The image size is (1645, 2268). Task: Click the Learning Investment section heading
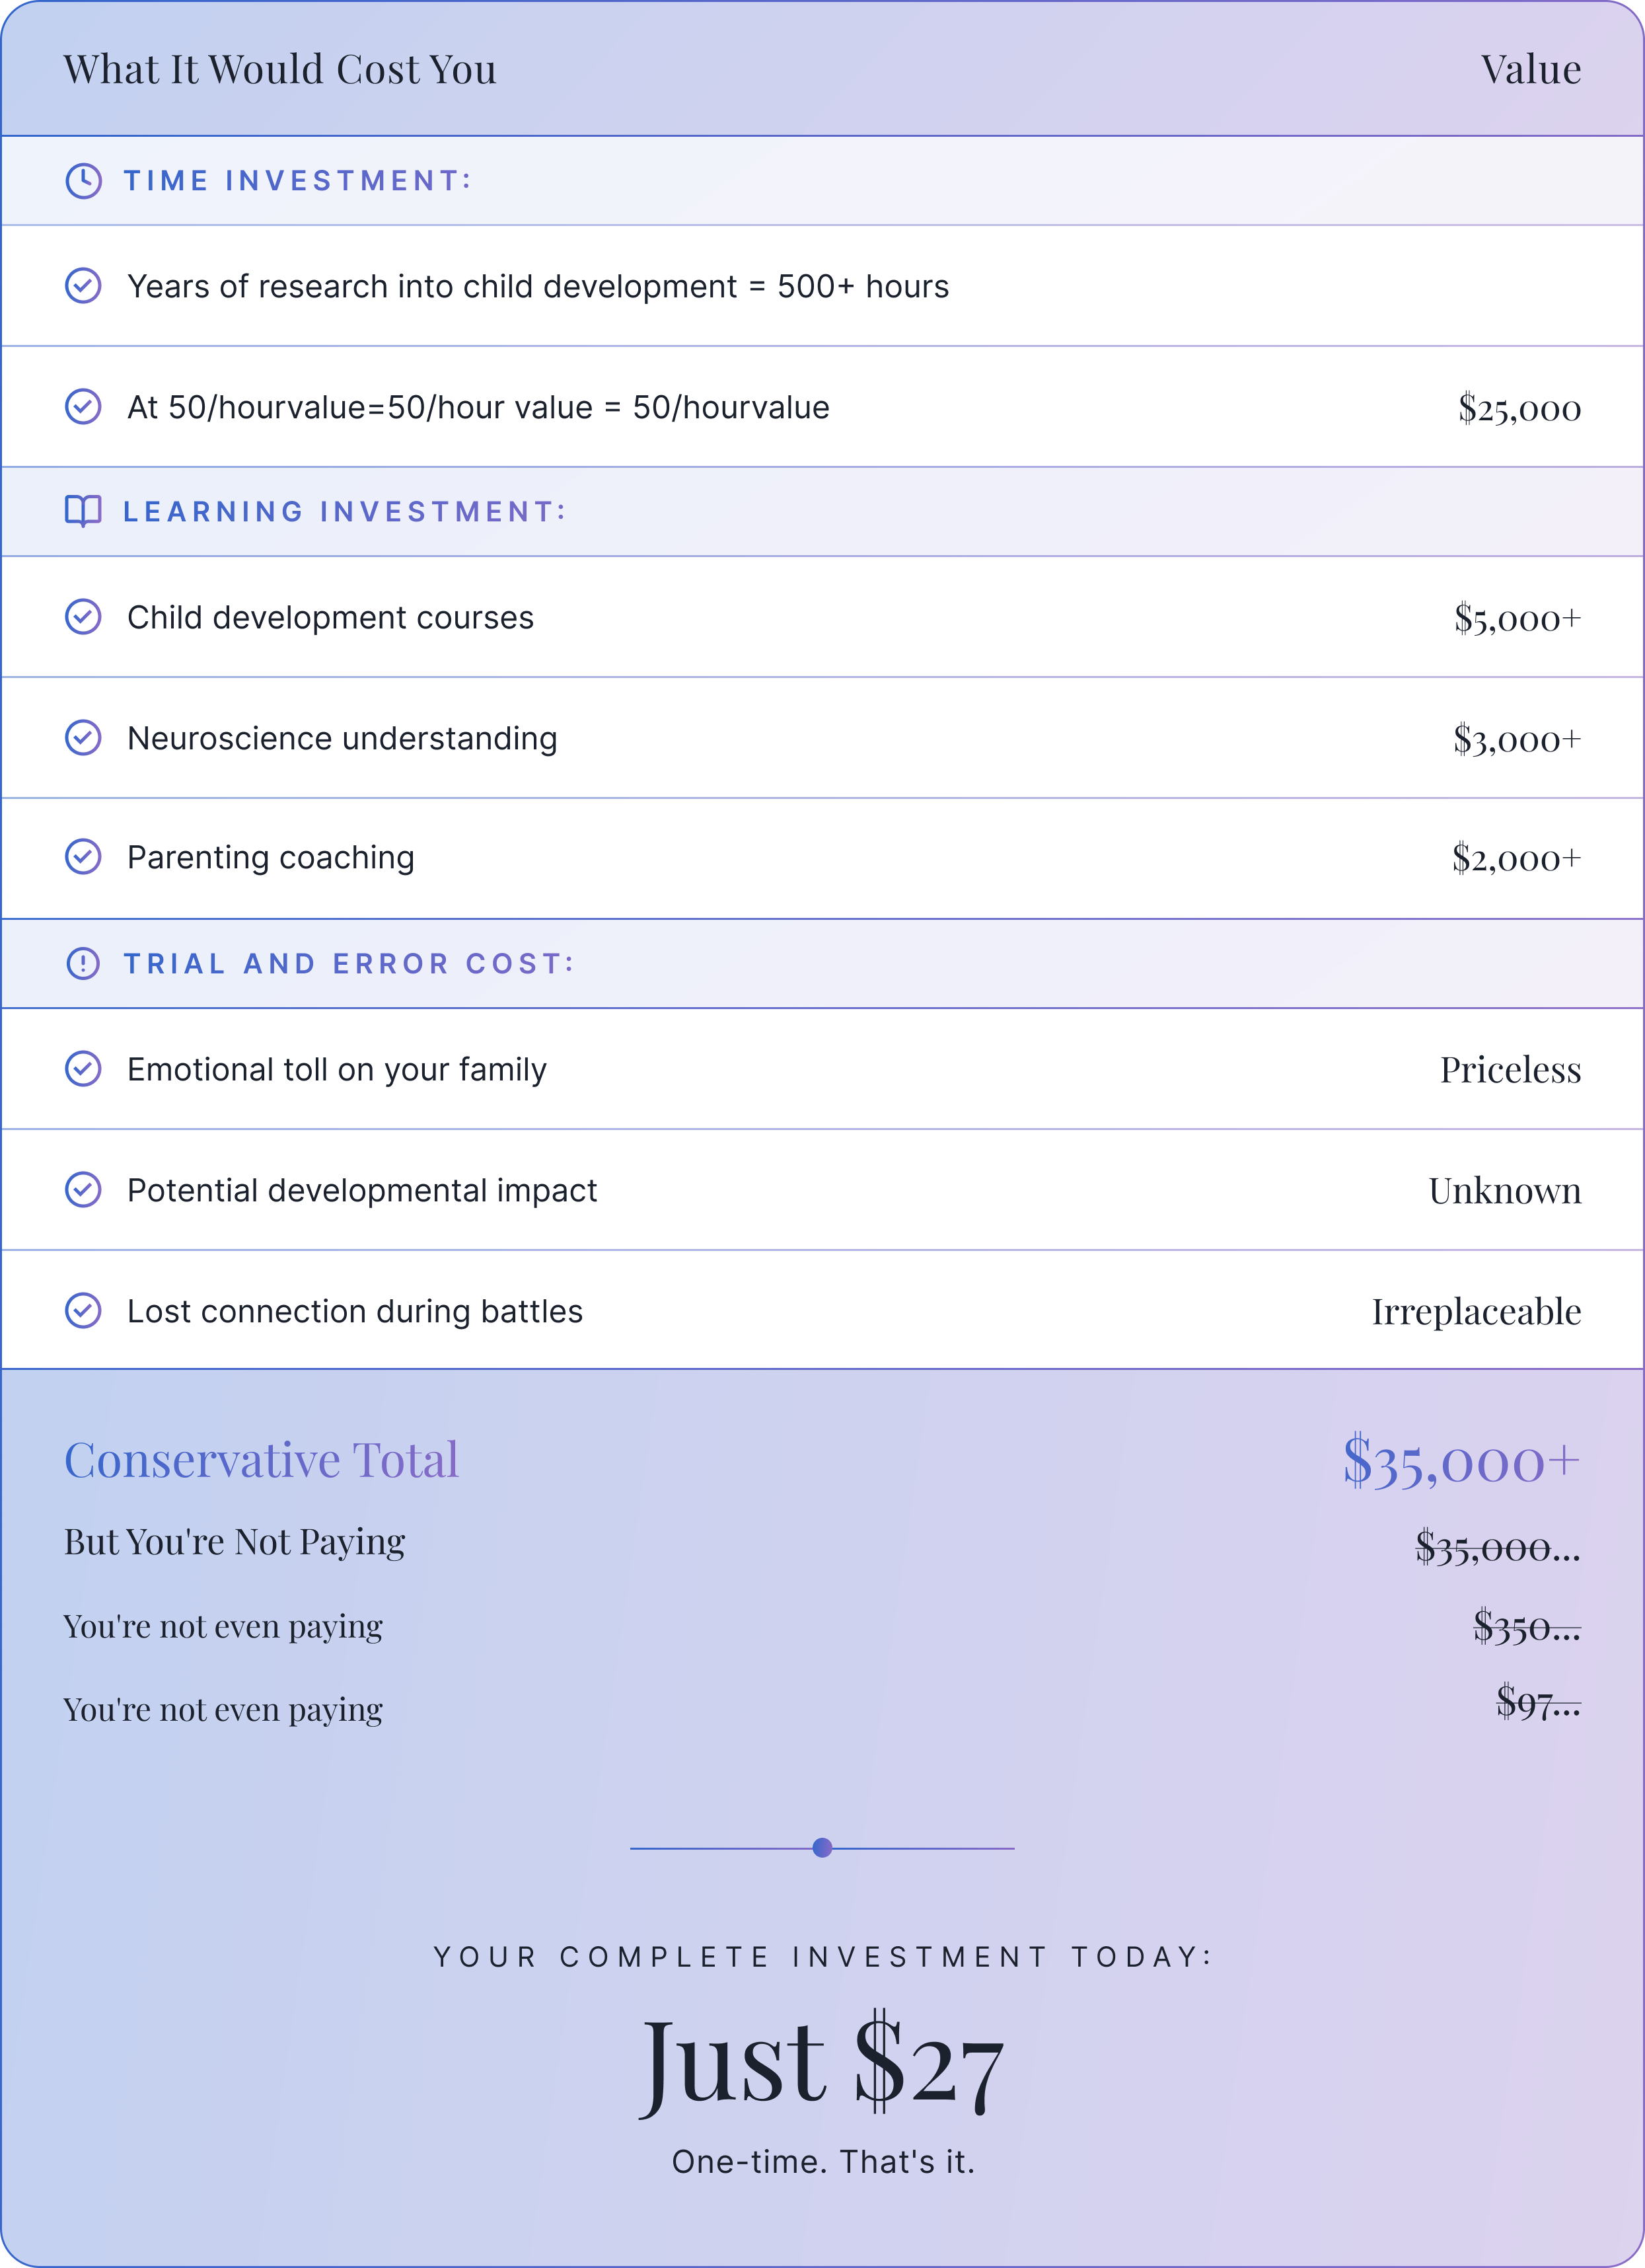344,512
